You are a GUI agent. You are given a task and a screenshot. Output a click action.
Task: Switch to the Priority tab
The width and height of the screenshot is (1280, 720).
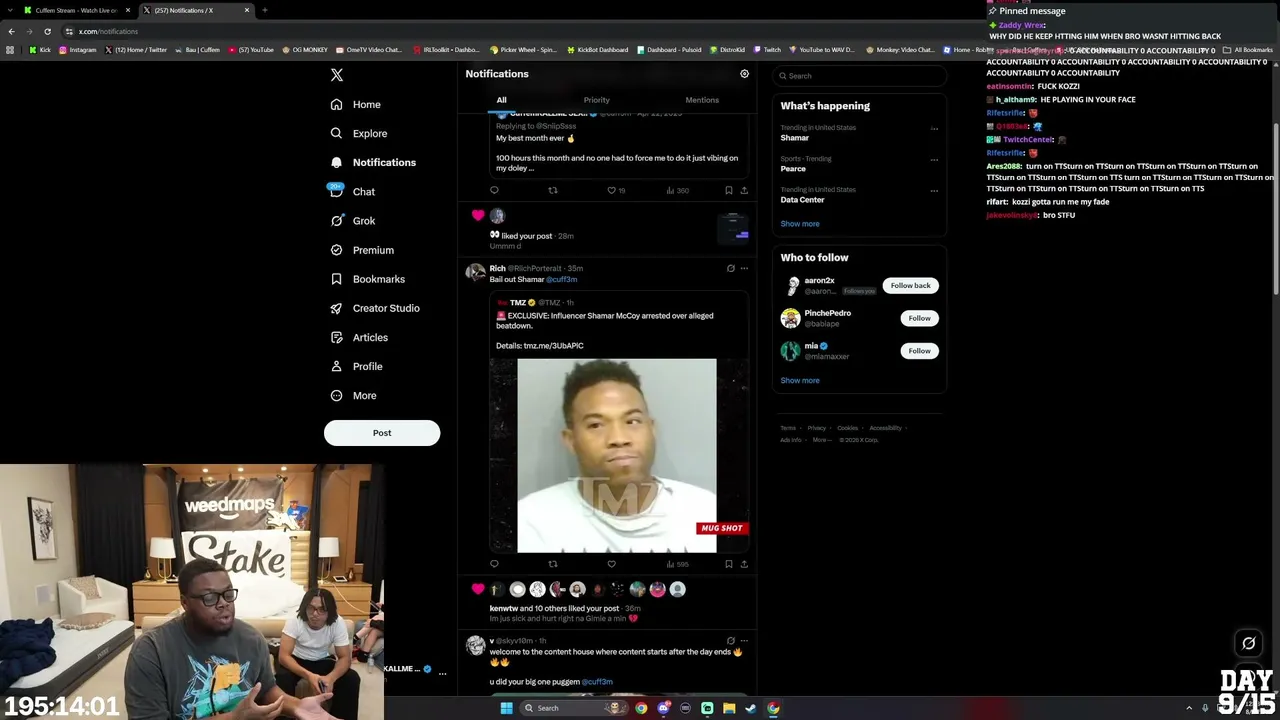point(596,100)
